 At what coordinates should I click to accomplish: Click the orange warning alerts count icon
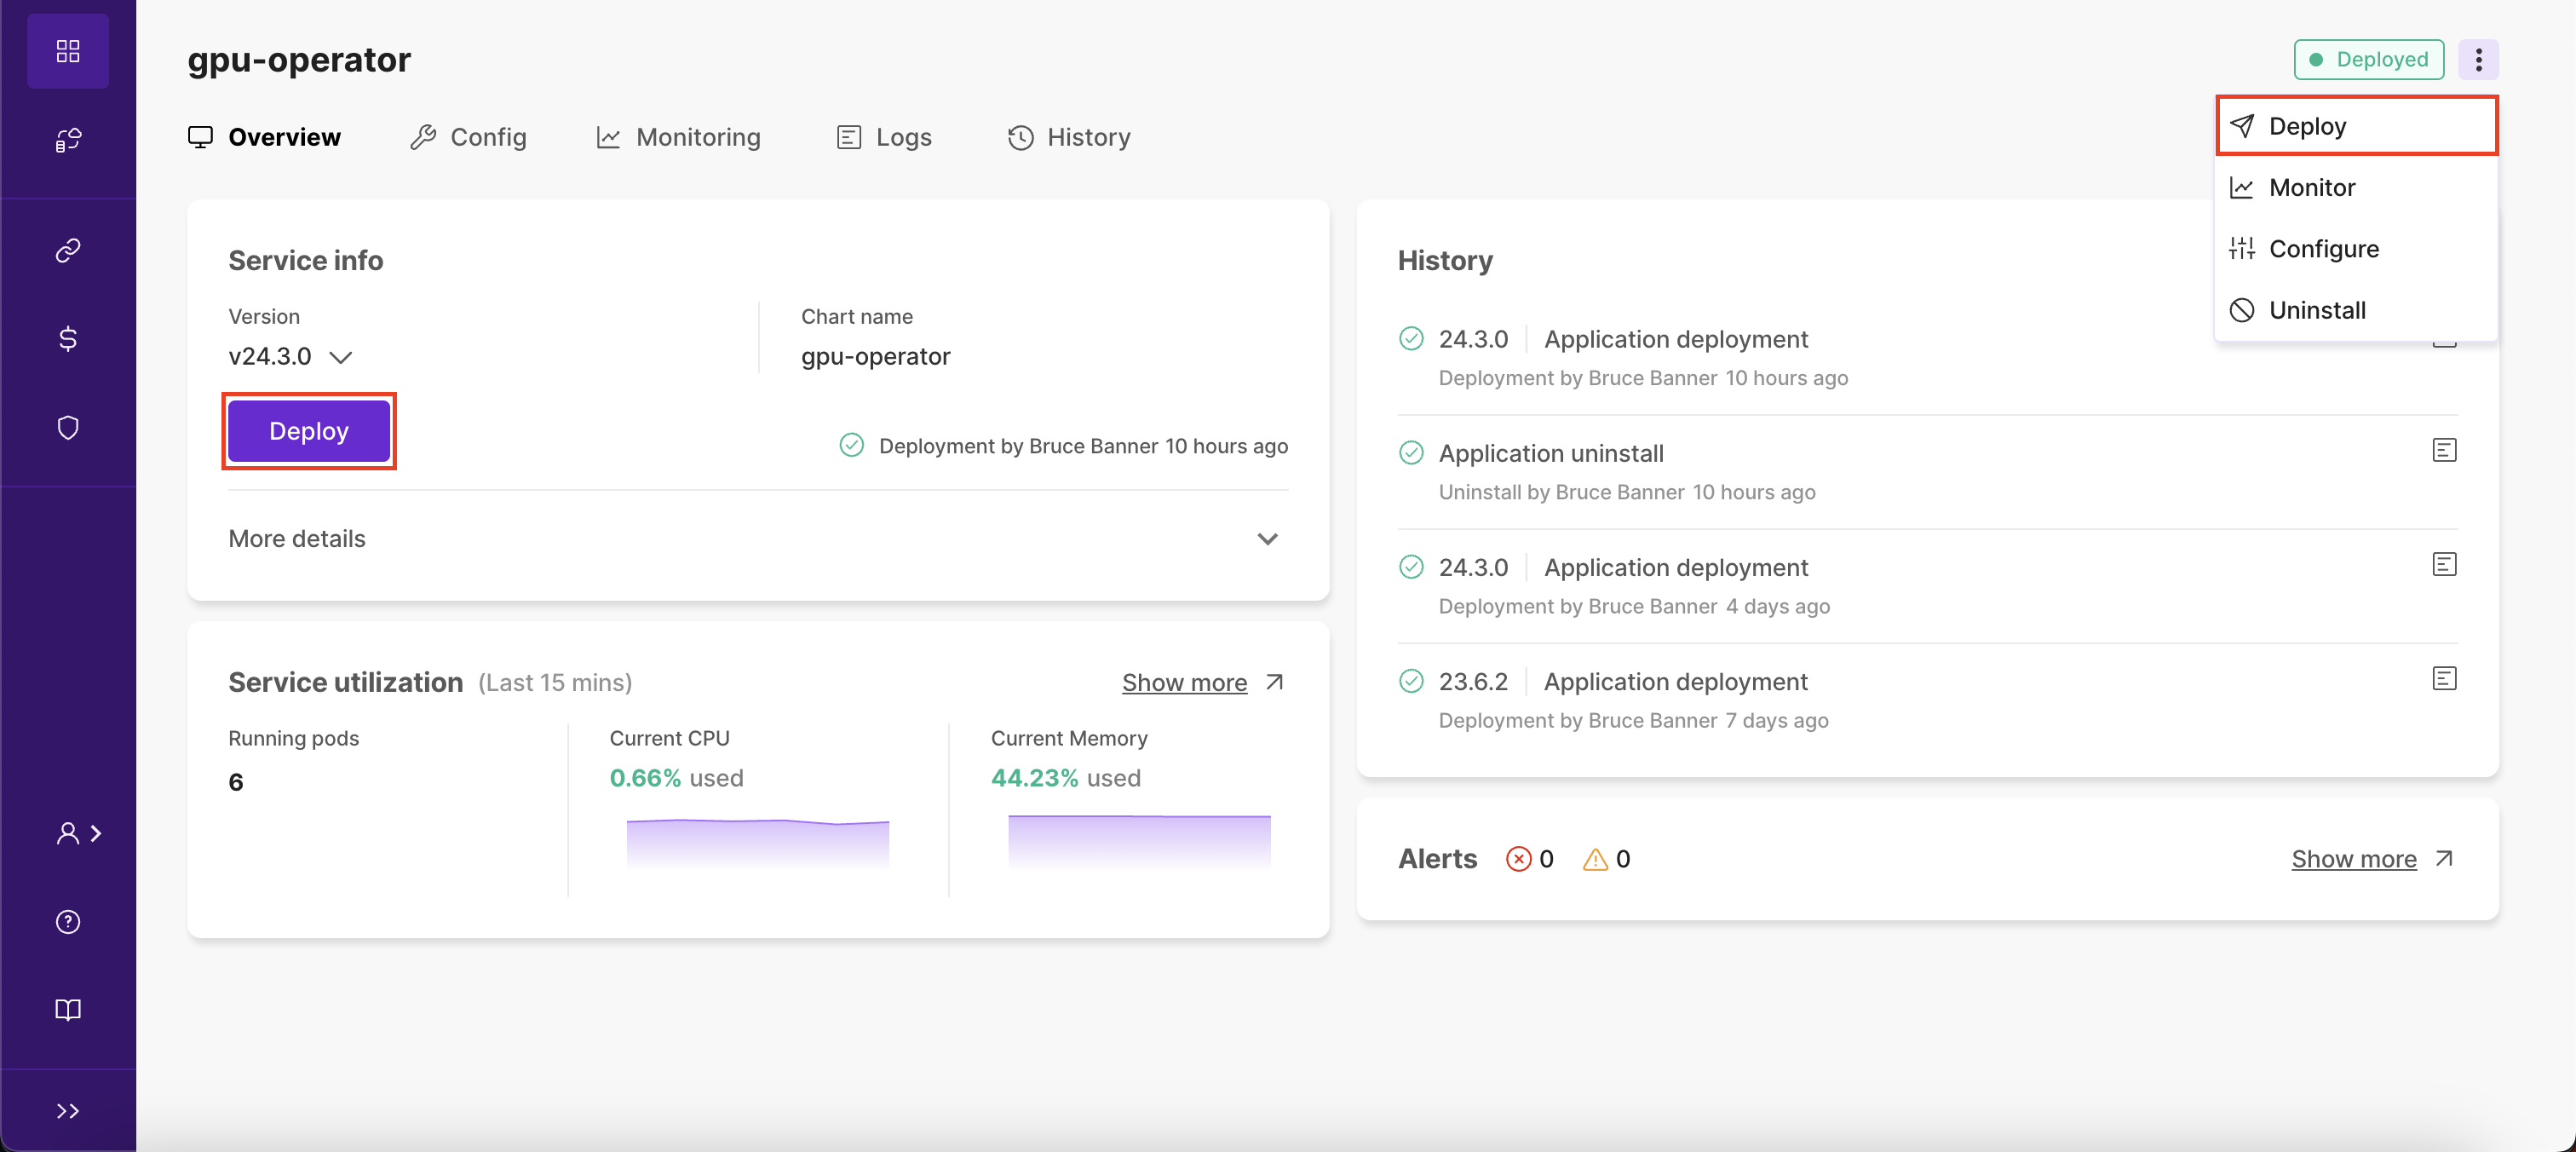tap(1595, 859)
